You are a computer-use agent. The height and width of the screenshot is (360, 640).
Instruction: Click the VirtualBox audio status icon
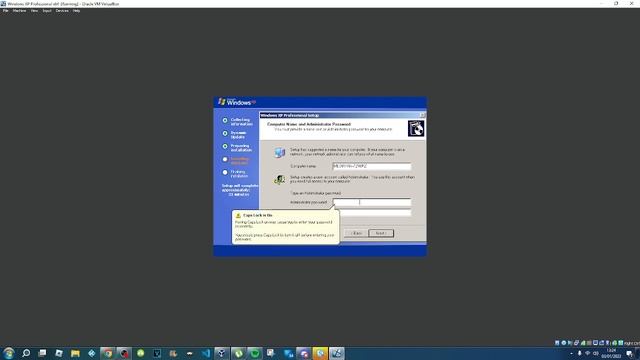point(570,343)
